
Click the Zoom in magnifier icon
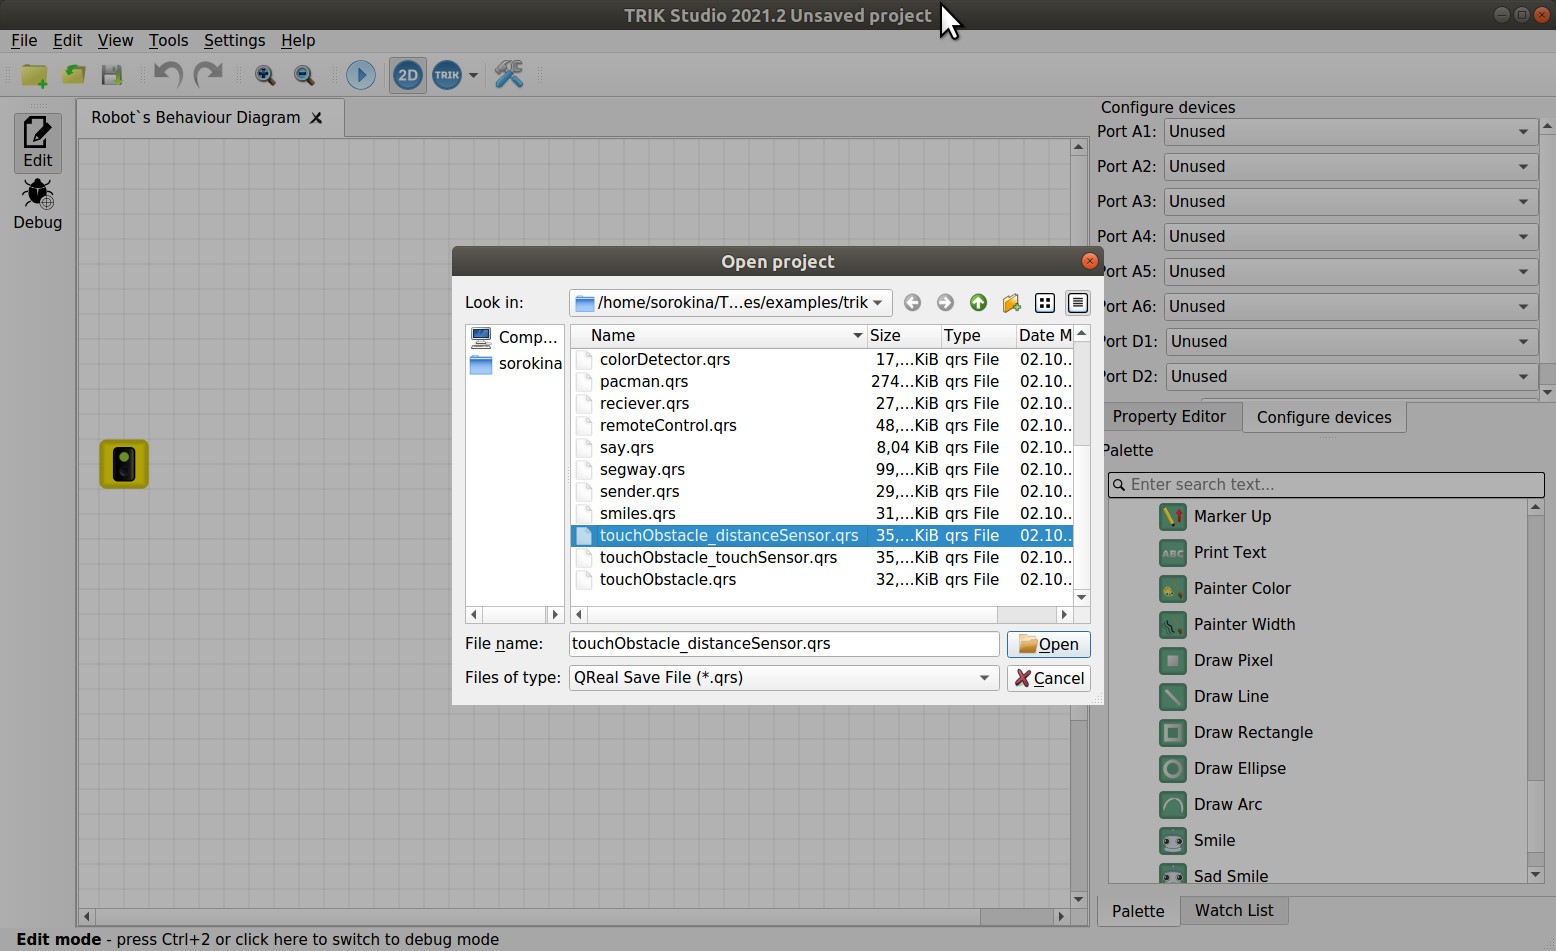(x=265, y=75)
